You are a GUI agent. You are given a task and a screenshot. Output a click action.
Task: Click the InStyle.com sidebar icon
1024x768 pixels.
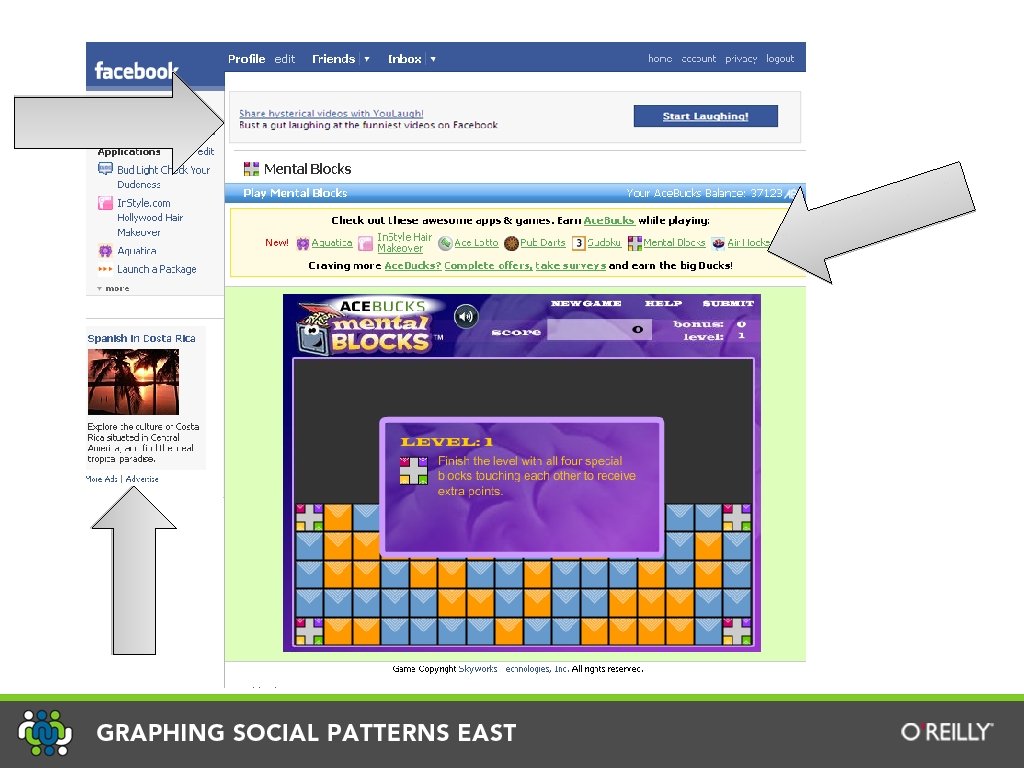(105, 202)
